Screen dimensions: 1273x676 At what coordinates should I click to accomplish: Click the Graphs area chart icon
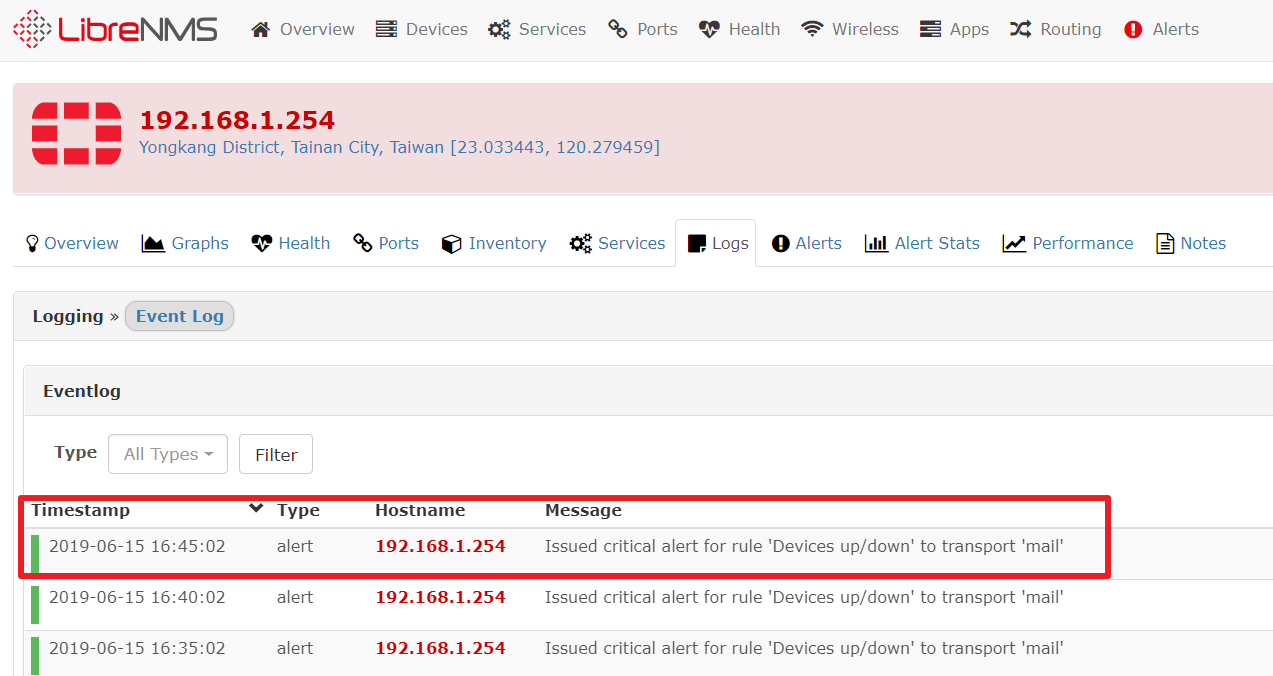pos(153,243)
